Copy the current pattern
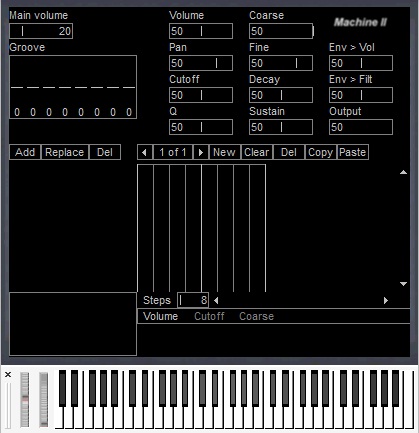 click(320, 152)
